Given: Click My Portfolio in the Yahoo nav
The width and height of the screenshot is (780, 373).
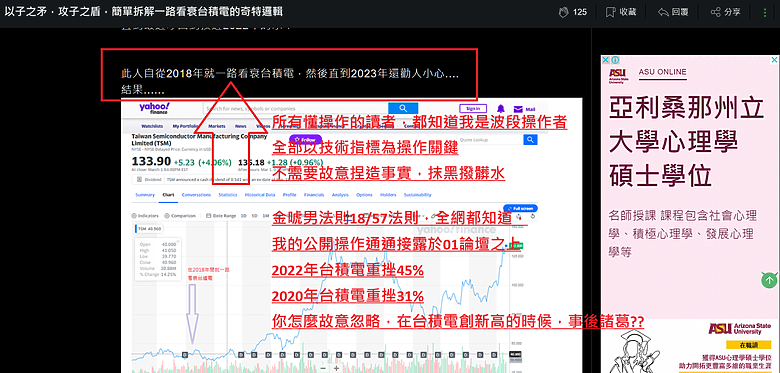Looking at the screenshot, I should [x=185, y=126].
